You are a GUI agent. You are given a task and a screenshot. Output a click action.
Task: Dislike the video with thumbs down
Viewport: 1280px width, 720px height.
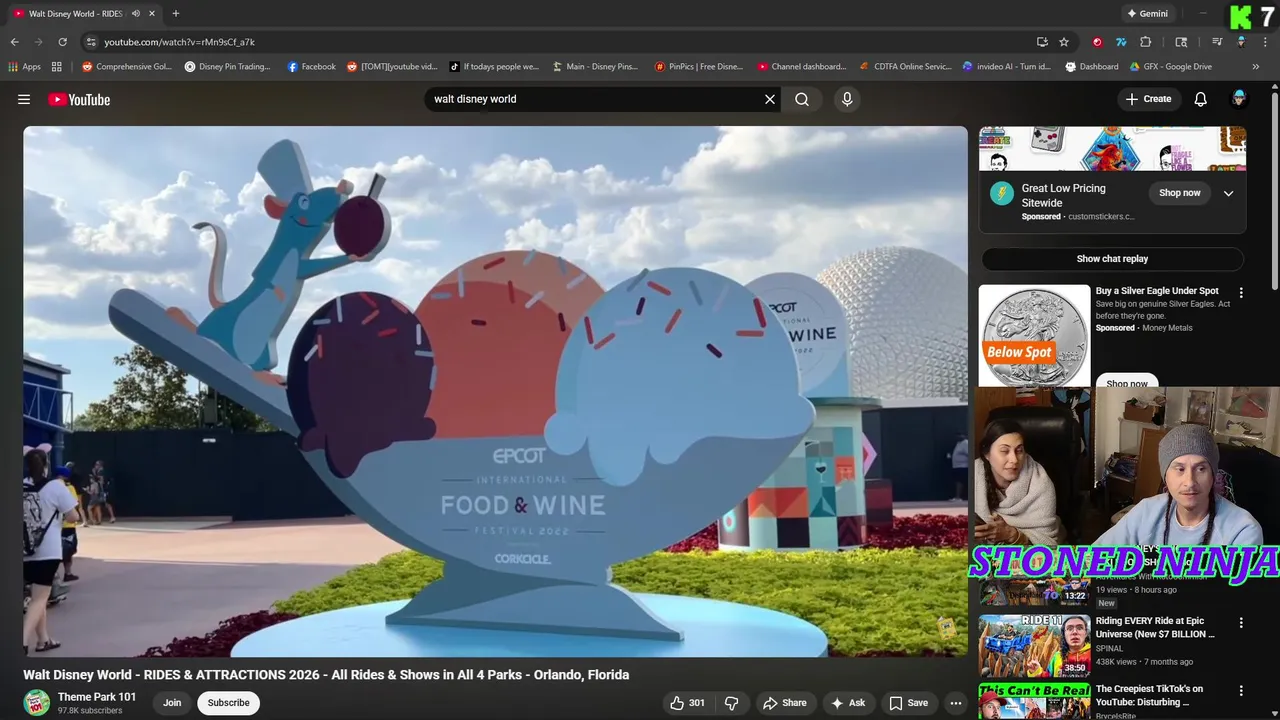731,703
